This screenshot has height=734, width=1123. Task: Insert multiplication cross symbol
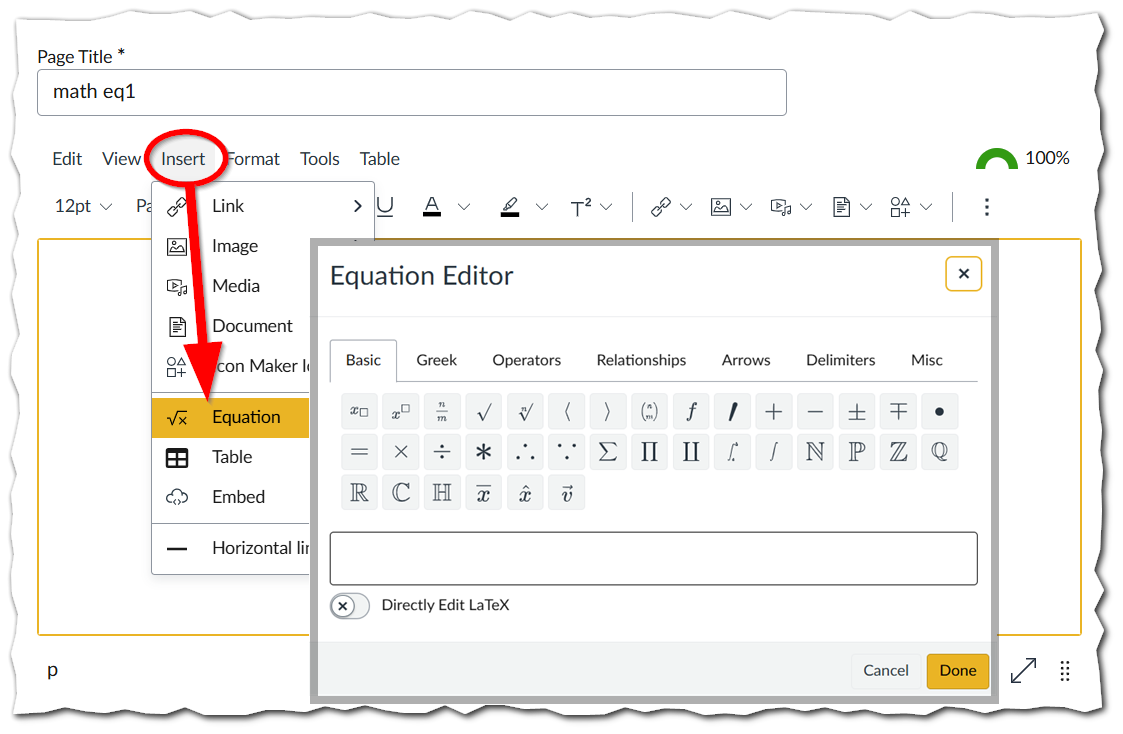(x=400, y=452)
